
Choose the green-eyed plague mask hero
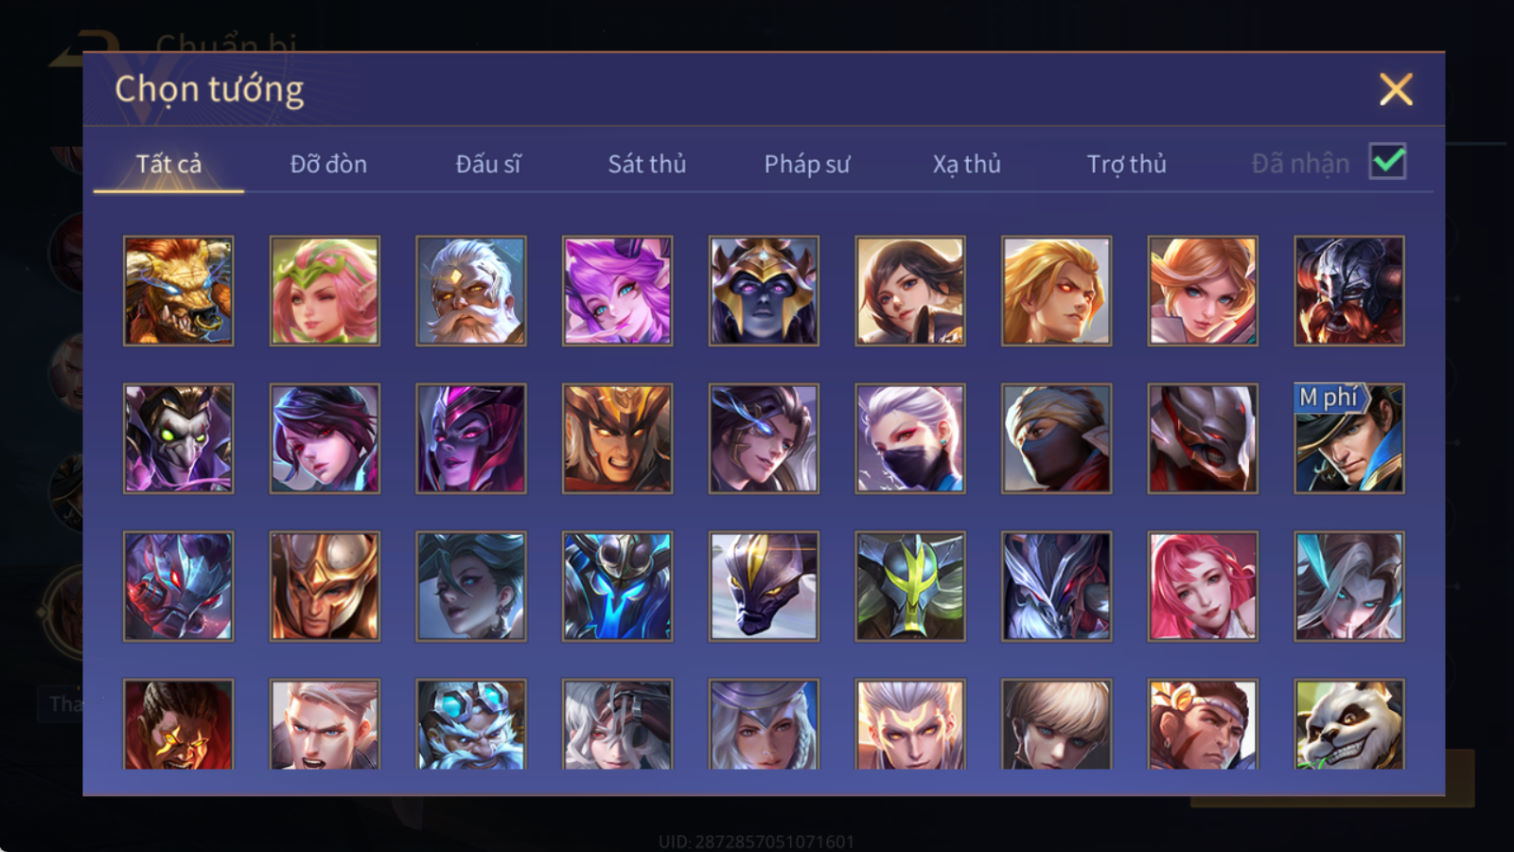[x=178, y=439]
